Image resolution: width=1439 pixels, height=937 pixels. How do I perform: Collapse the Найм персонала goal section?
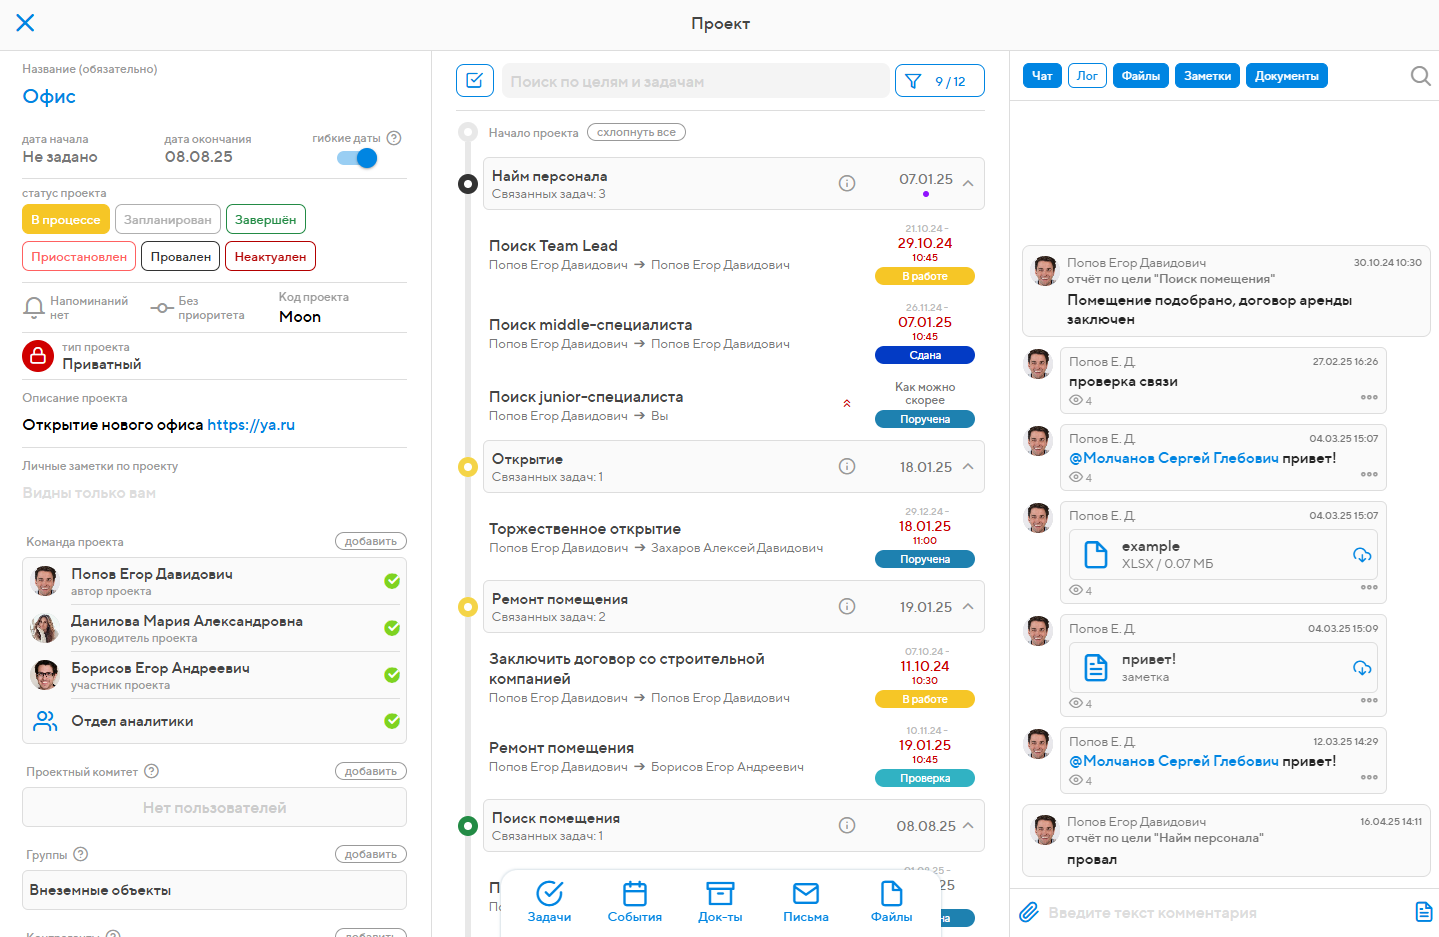967,183
